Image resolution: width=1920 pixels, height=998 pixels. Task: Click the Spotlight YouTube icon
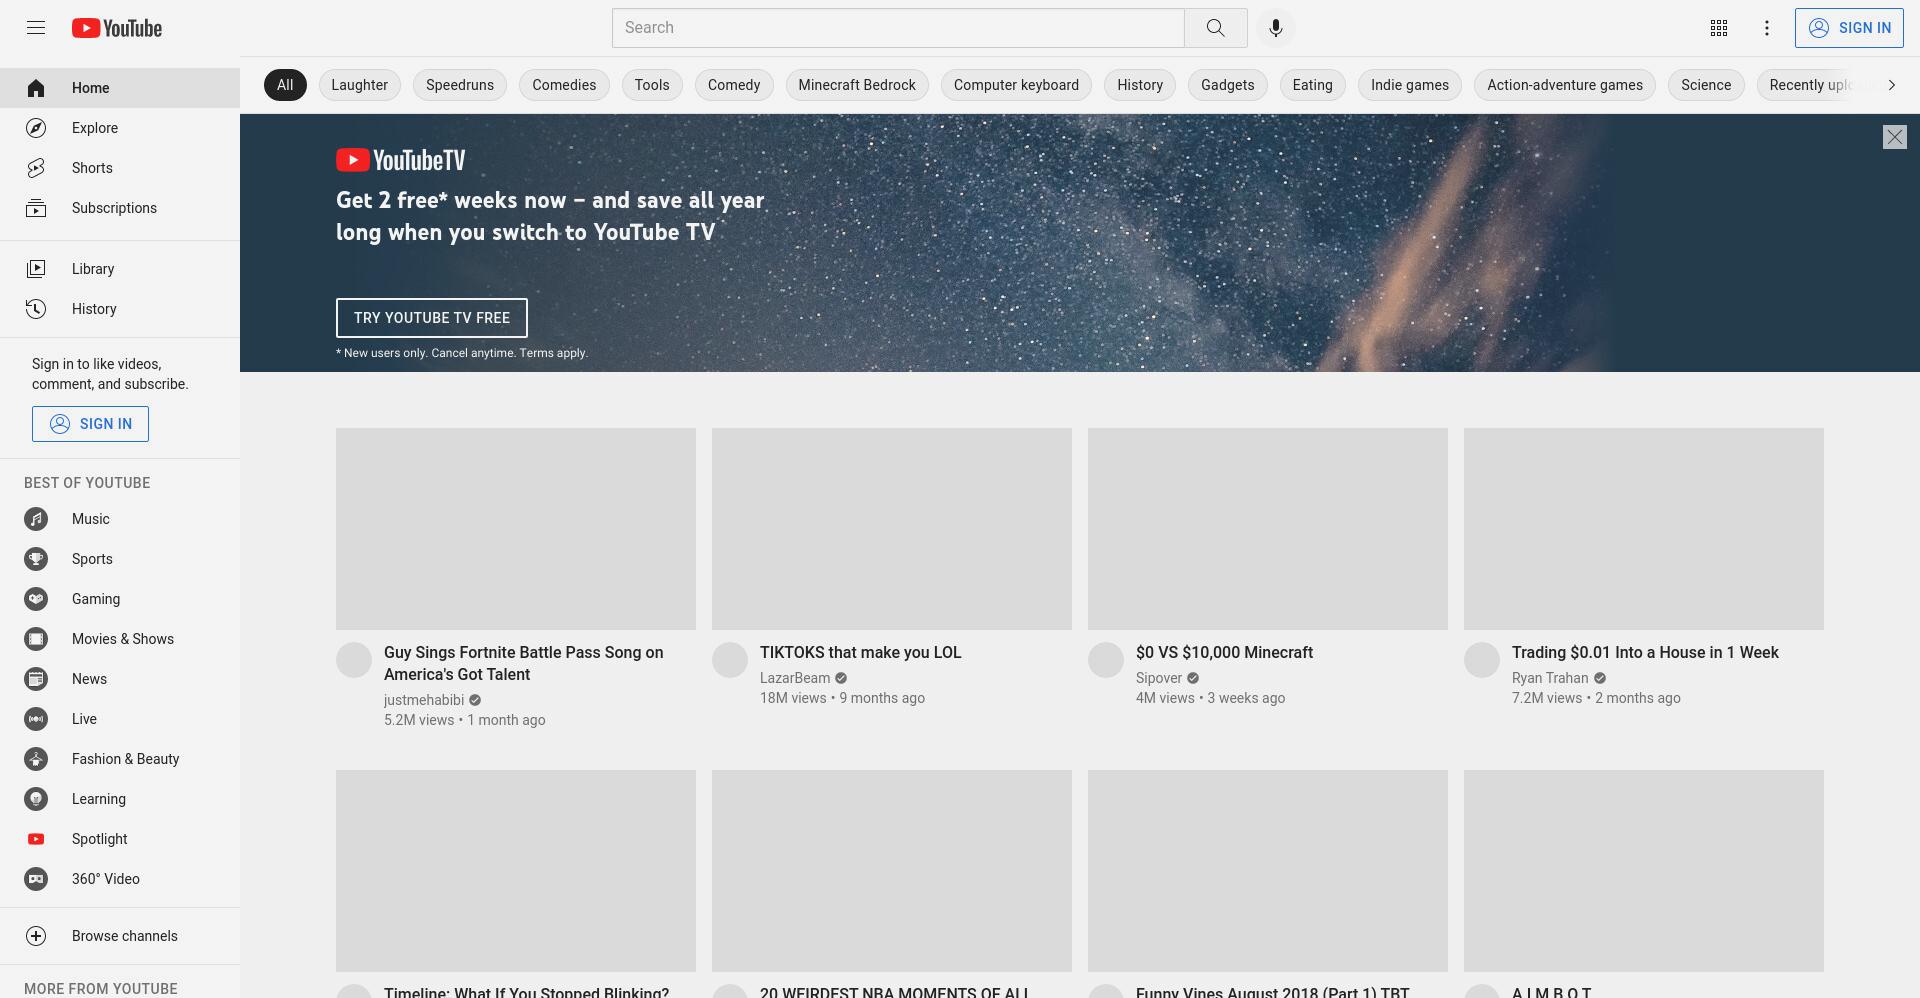coord(36,839)
